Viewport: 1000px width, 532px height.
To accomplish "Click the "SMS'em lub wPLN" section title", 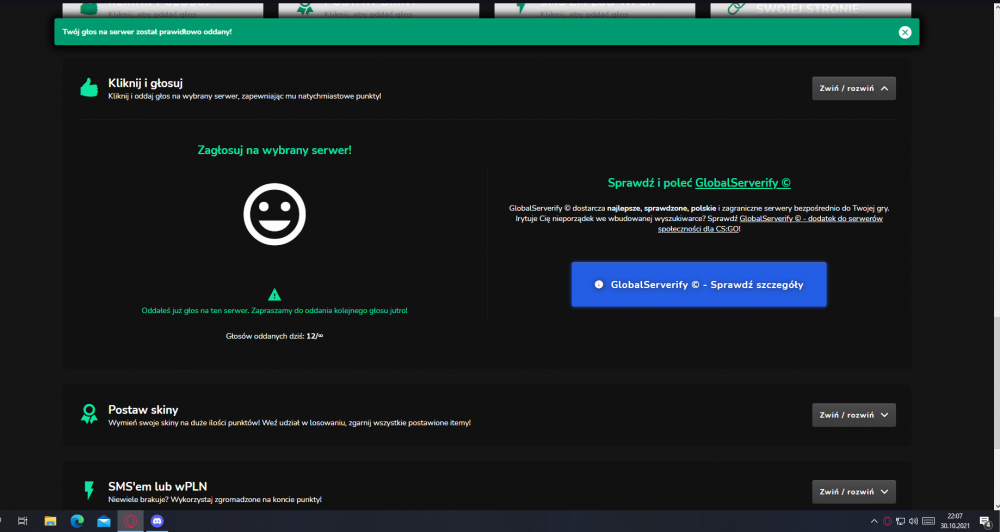I will [x=158, y=486].
